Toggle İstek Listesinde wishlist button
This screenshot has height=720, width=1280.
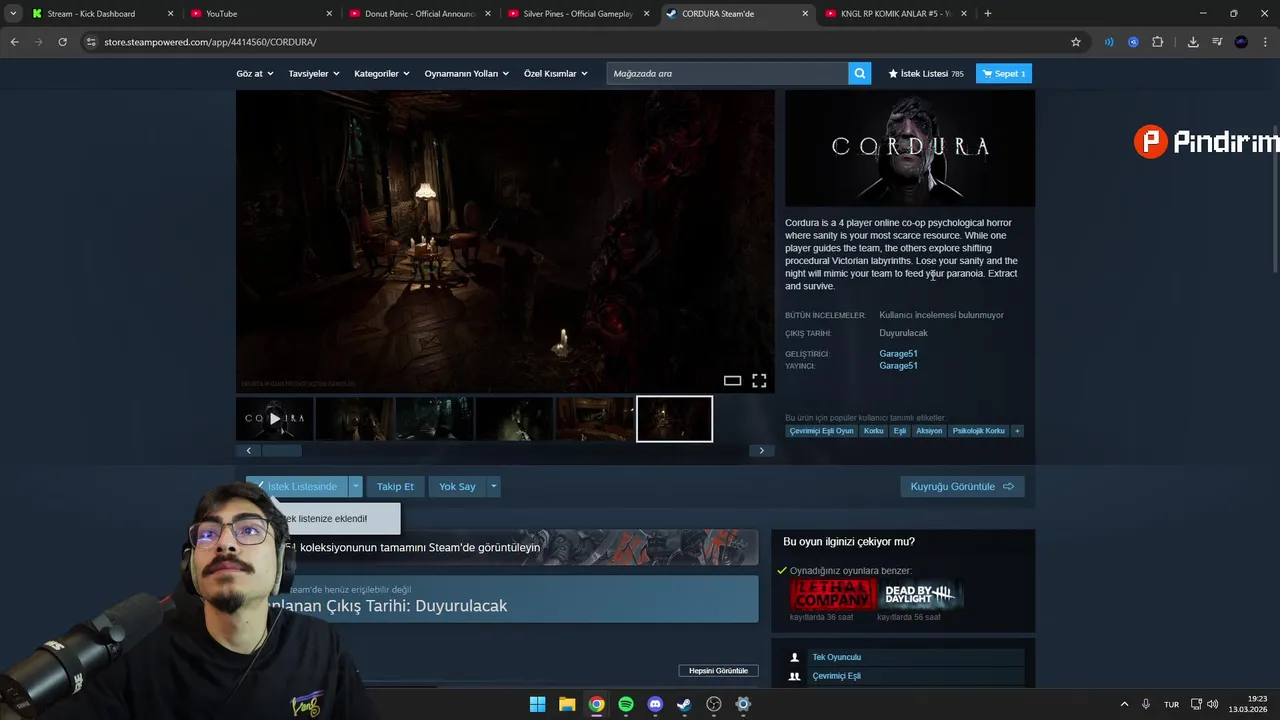pos(296,486)
